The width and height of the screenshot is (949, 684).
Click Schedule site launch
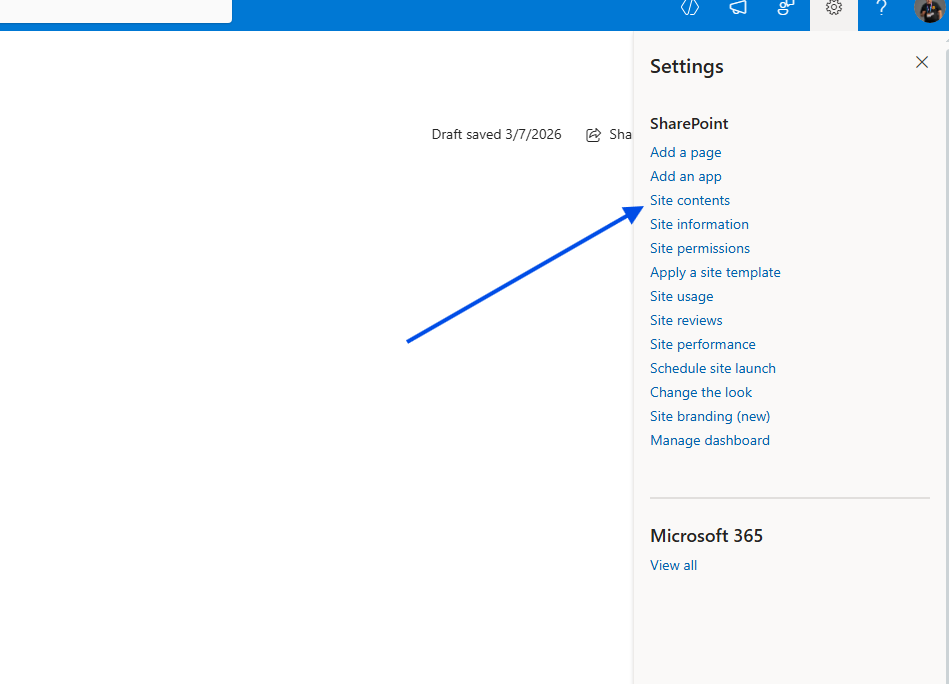[x=712, y=368]
